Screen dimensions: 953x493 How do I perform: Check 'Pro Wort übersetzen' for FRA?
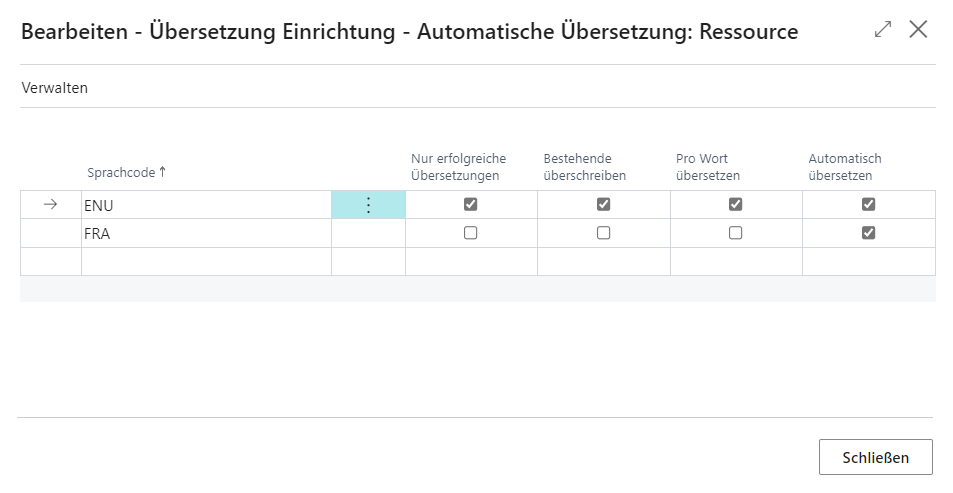[x=736, y=233]
